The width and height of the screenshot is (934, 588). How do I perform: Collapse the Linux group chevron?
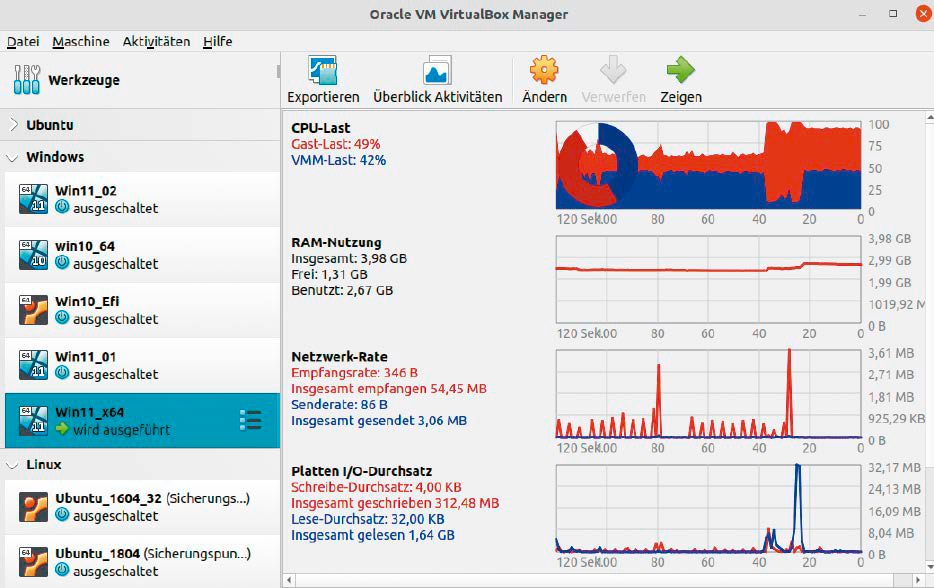click(12, 465)
